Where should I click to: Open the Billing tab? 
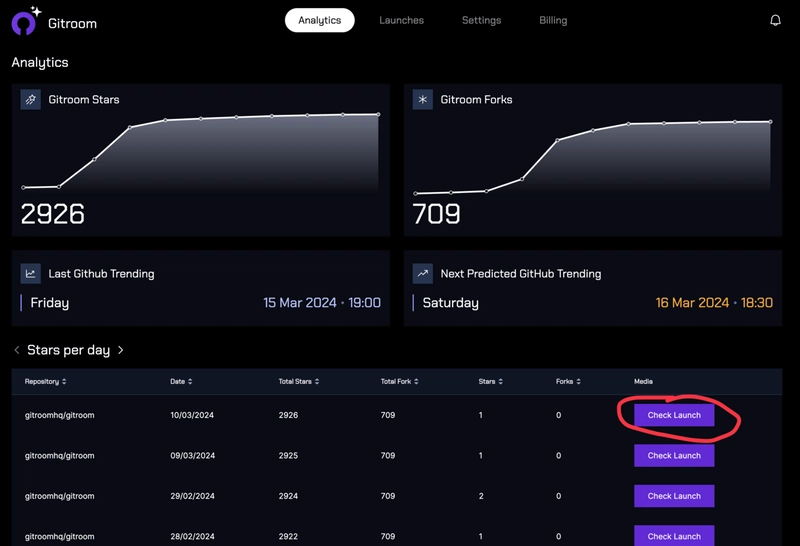coord(553,20)
